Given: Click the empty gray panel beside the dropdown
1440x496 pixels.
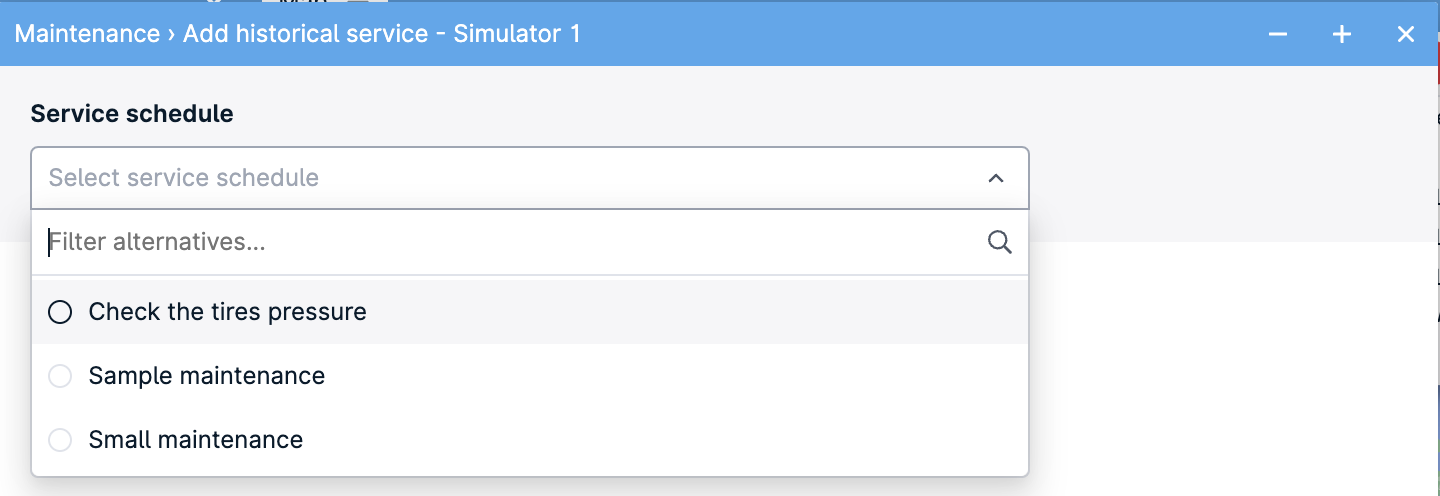Looking at the screenshot, I should [1230, 155].
